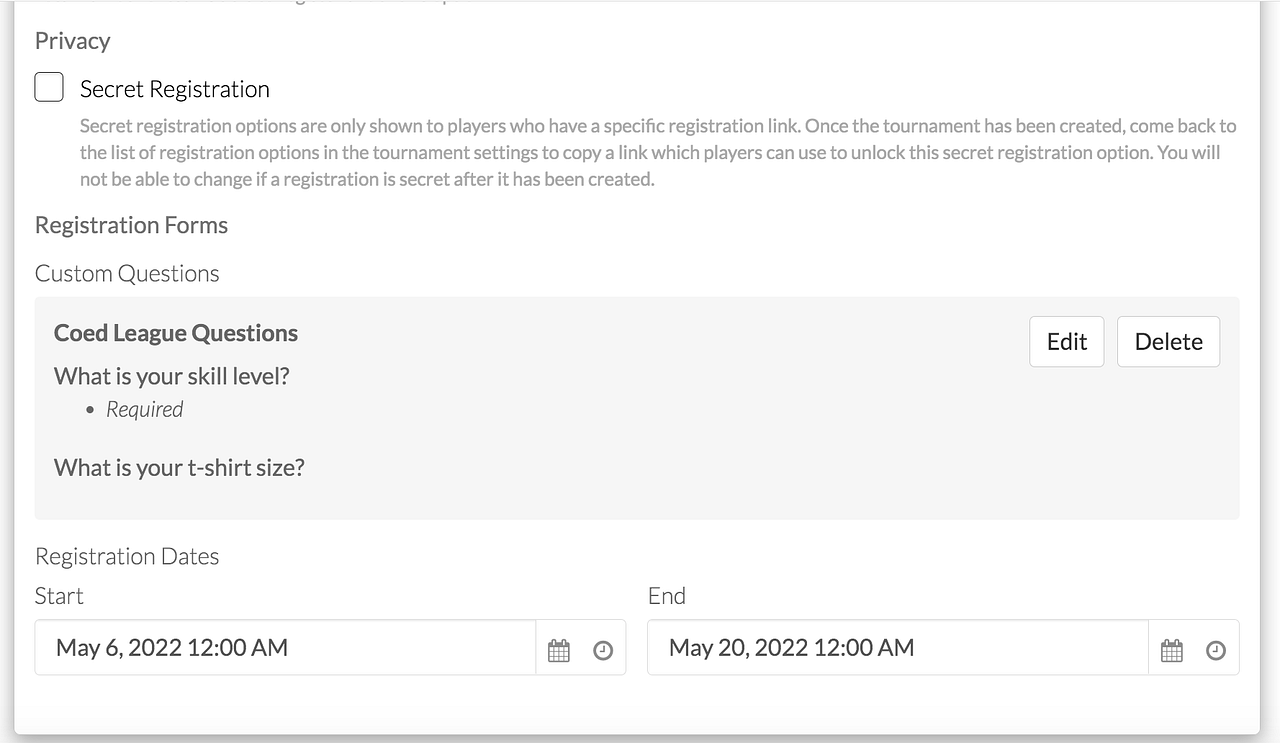Open the Start time clock picker
Screen dimensions: 1280x743
(x=603, y=650)
